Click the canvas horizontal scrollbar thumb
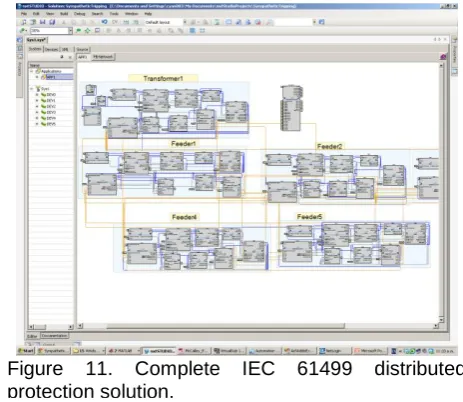The image size is (463, 402). (x=225, y=326)
